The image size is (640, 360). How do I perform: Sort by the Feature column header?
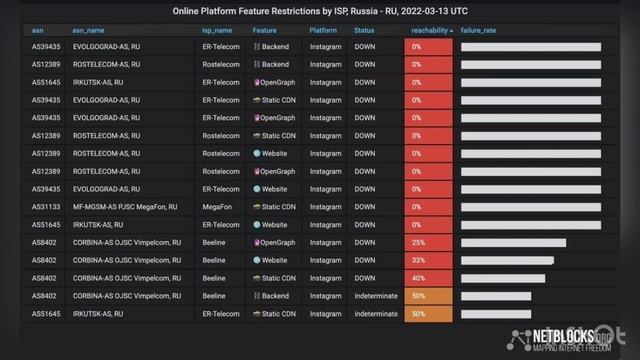coord(264,31)
